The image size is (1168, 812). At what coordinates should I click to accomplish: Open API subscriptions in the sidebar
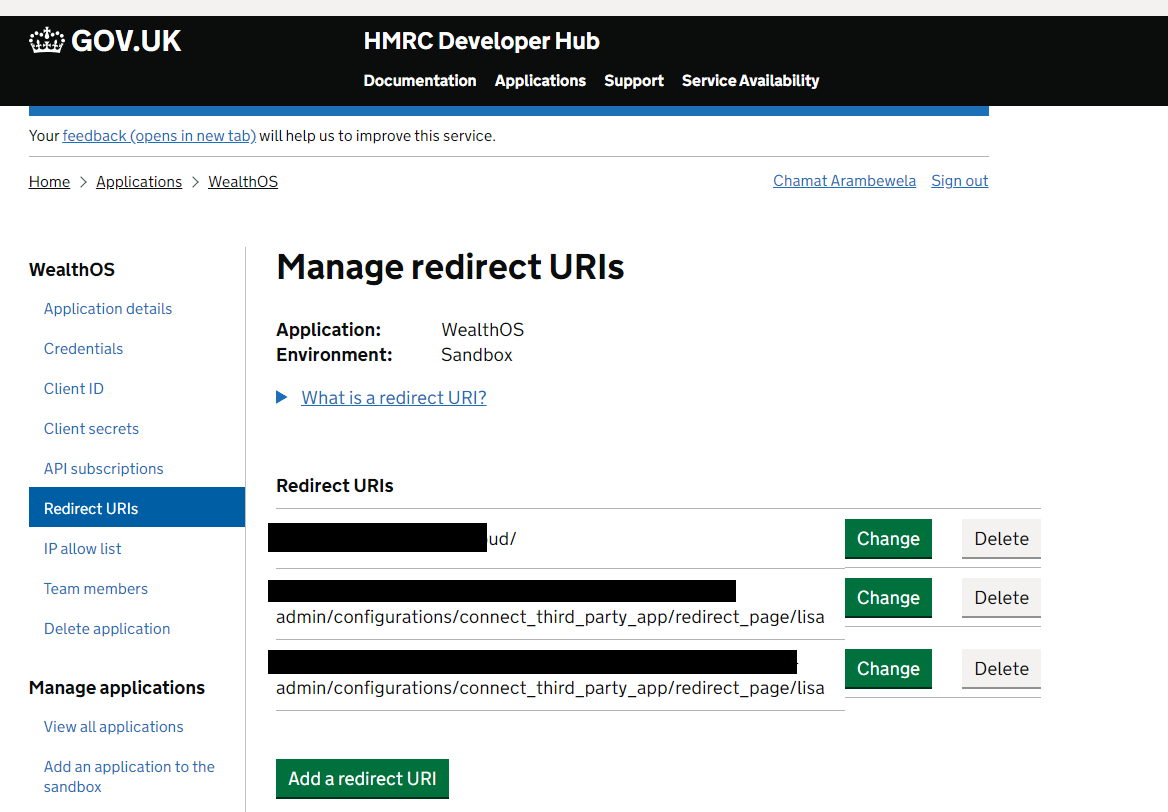coord(104,469)
